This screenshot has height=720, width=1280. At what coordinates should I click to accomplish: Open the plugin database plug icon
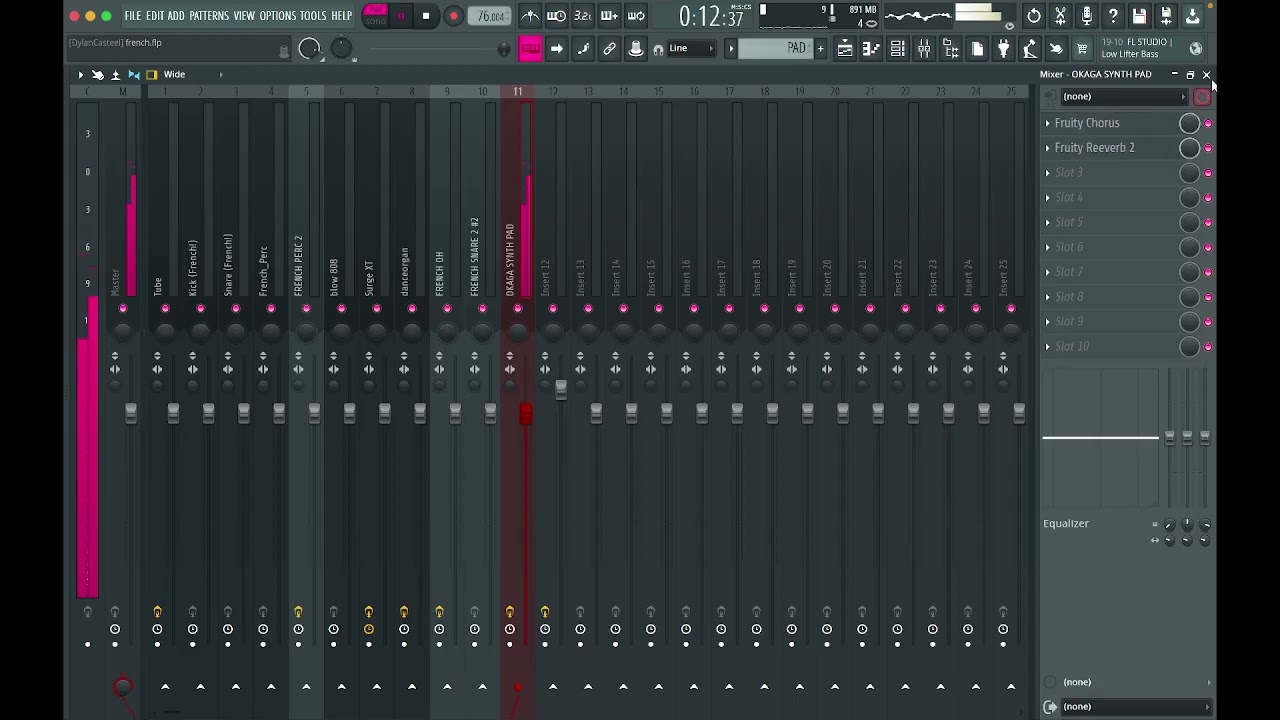pos(1003,48)
